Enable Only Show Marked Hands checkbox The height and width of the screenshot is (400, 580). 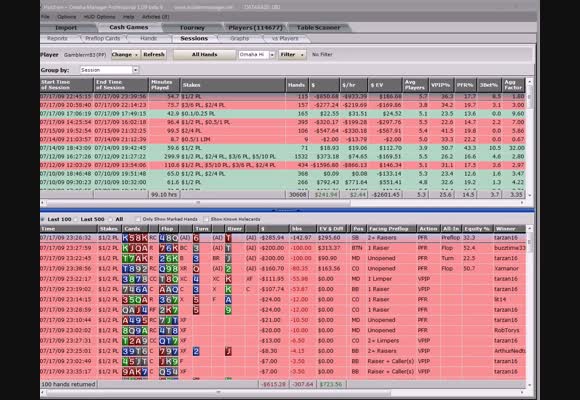138,219
